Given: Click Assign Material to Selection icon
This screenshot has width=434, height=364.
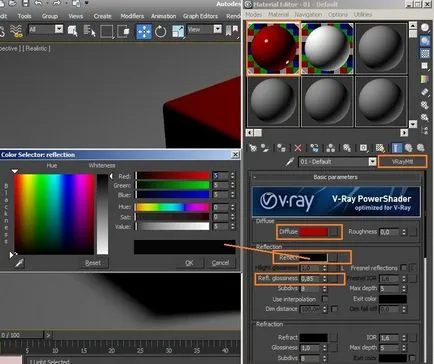Looking at the screenshot, I should [282, 148].
